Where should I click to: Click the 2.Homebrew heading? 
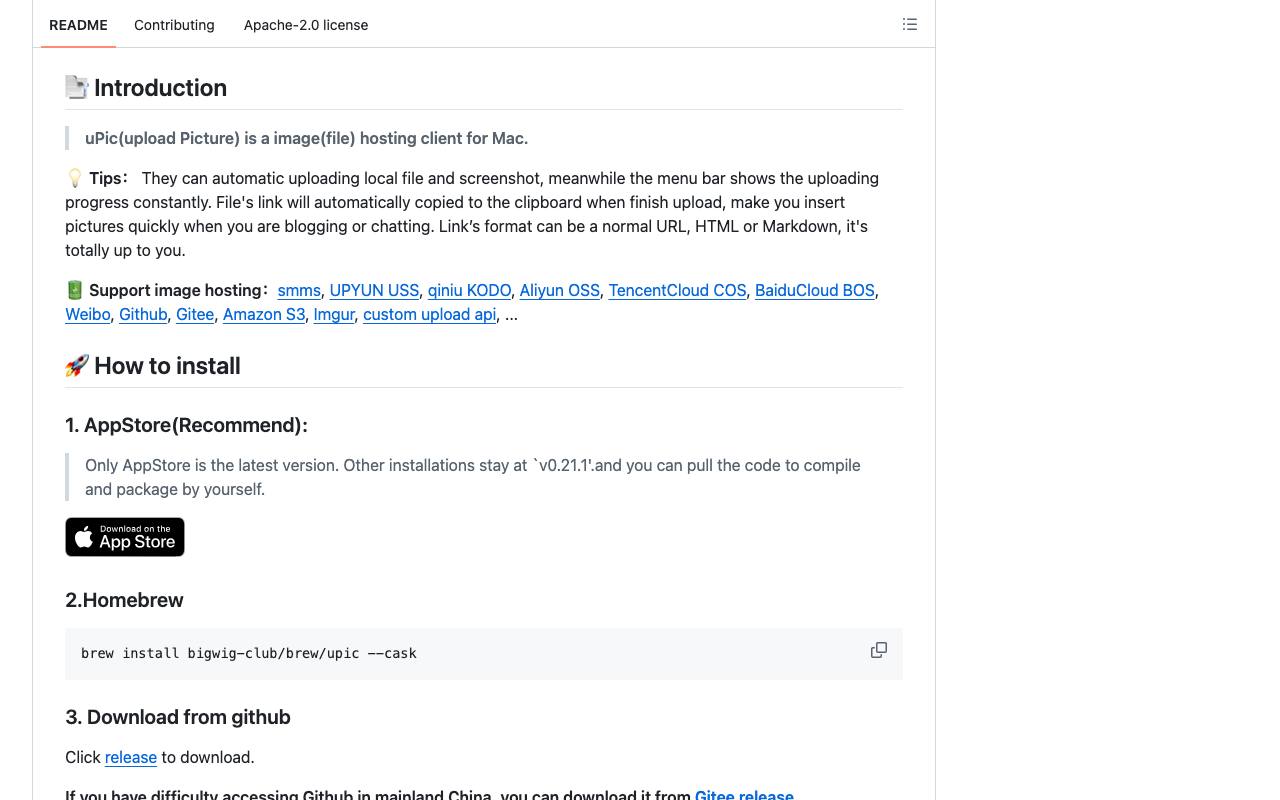(124, 600)
